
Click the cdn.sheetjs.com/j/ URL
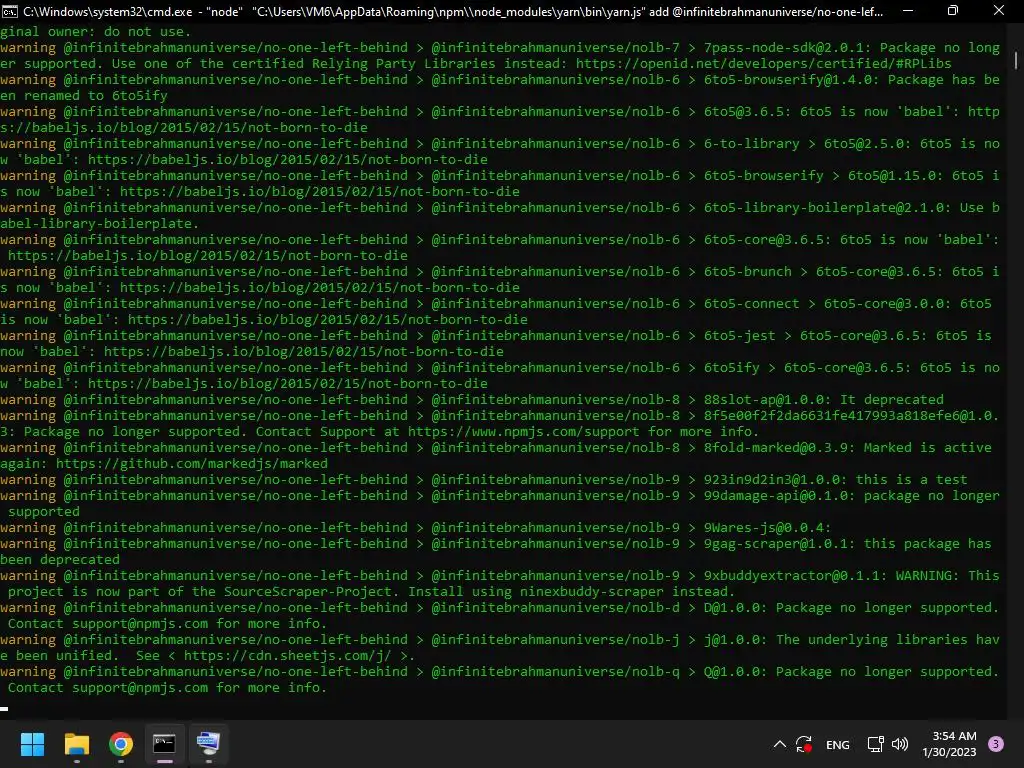click(x=287, y=656)
